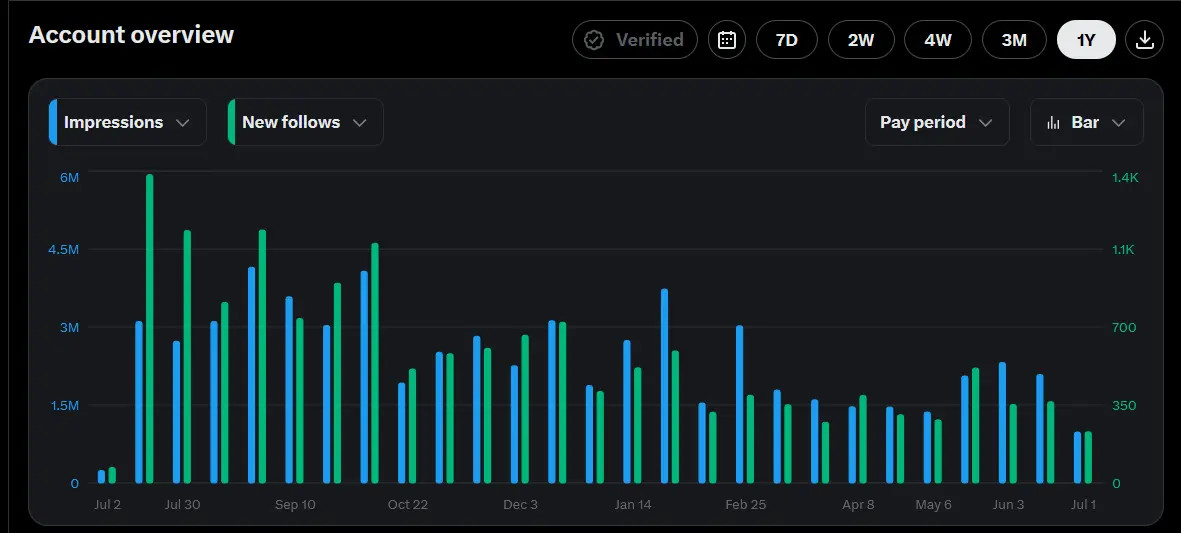Open the calendar date picker icon
Screen dimensions: 1181x533
727,40
